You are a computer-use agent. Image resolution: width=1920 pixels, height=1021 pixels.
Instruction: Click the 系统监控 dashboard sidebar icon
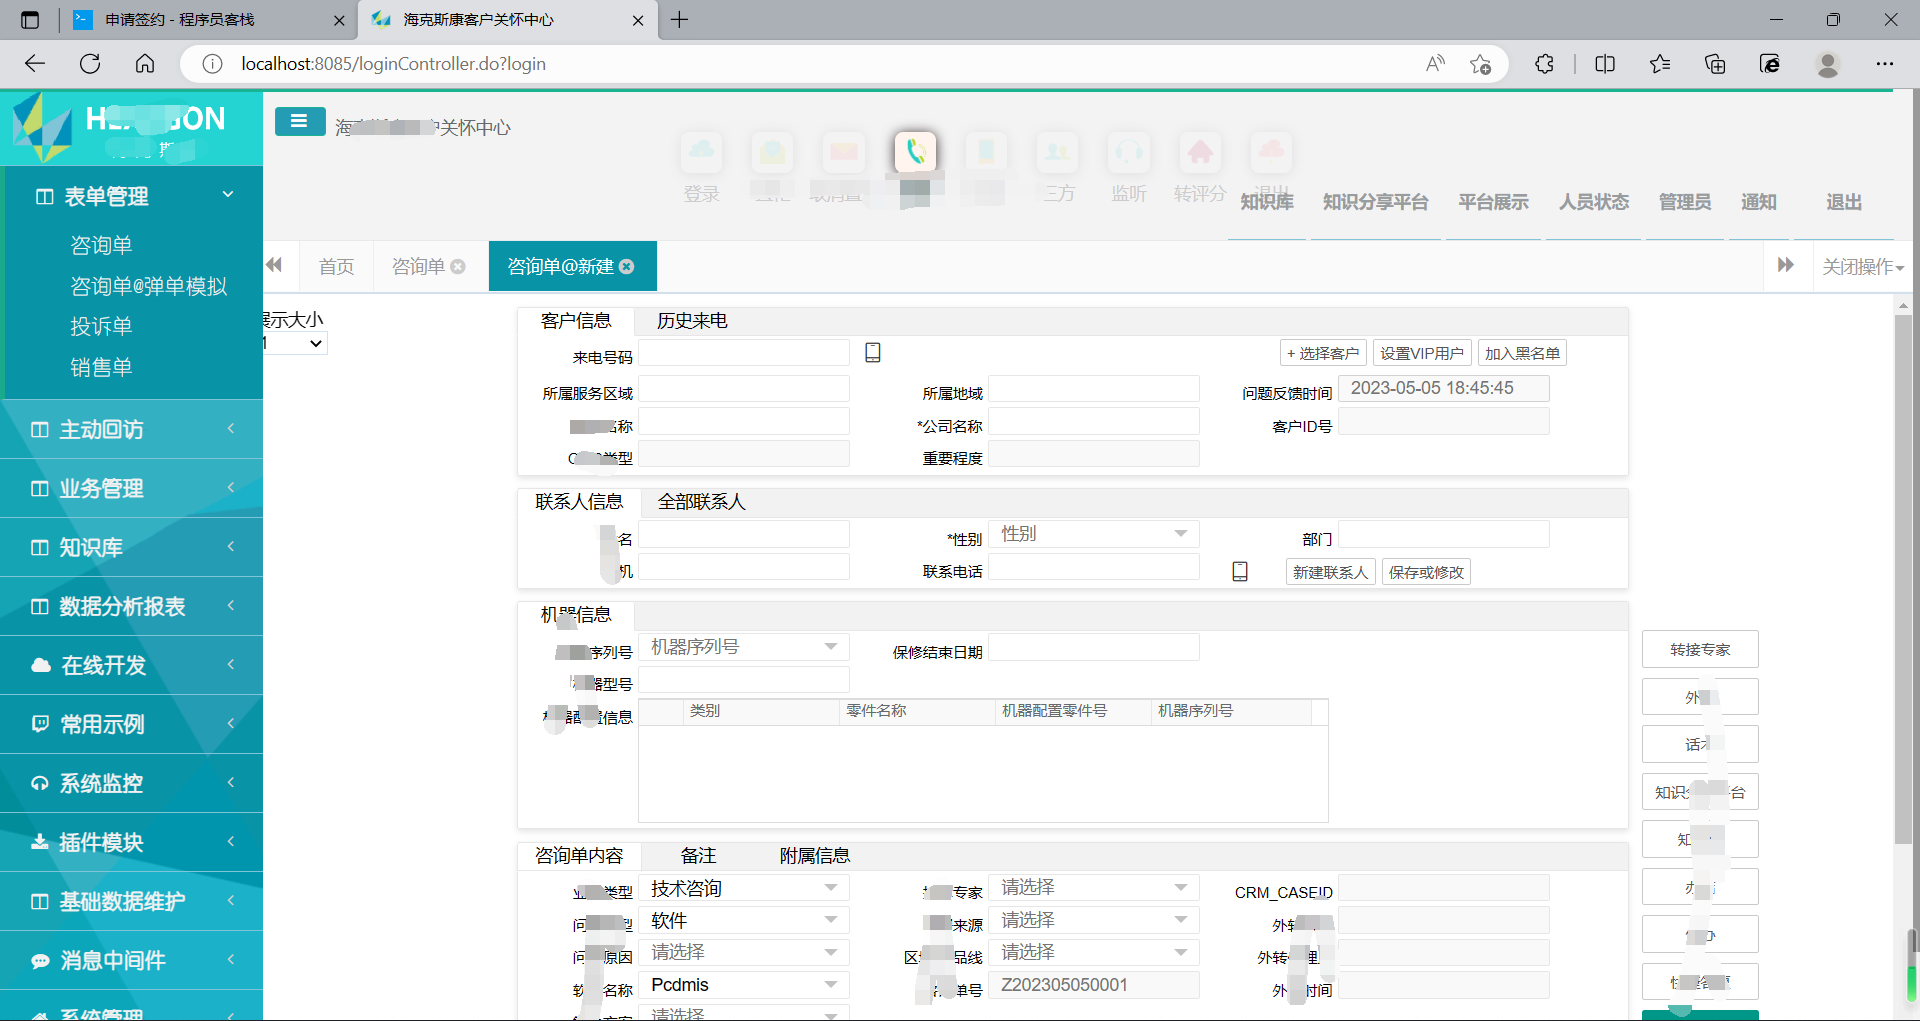click(40, 783)
